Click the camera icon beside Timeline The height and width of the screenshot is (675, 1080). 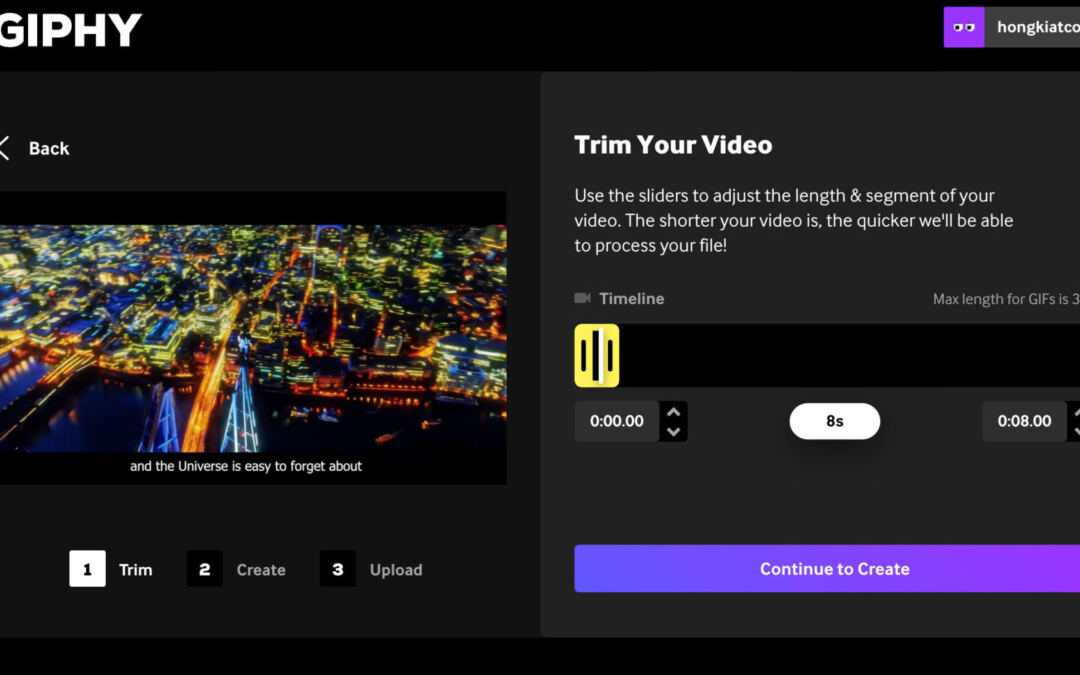(582, 298)
